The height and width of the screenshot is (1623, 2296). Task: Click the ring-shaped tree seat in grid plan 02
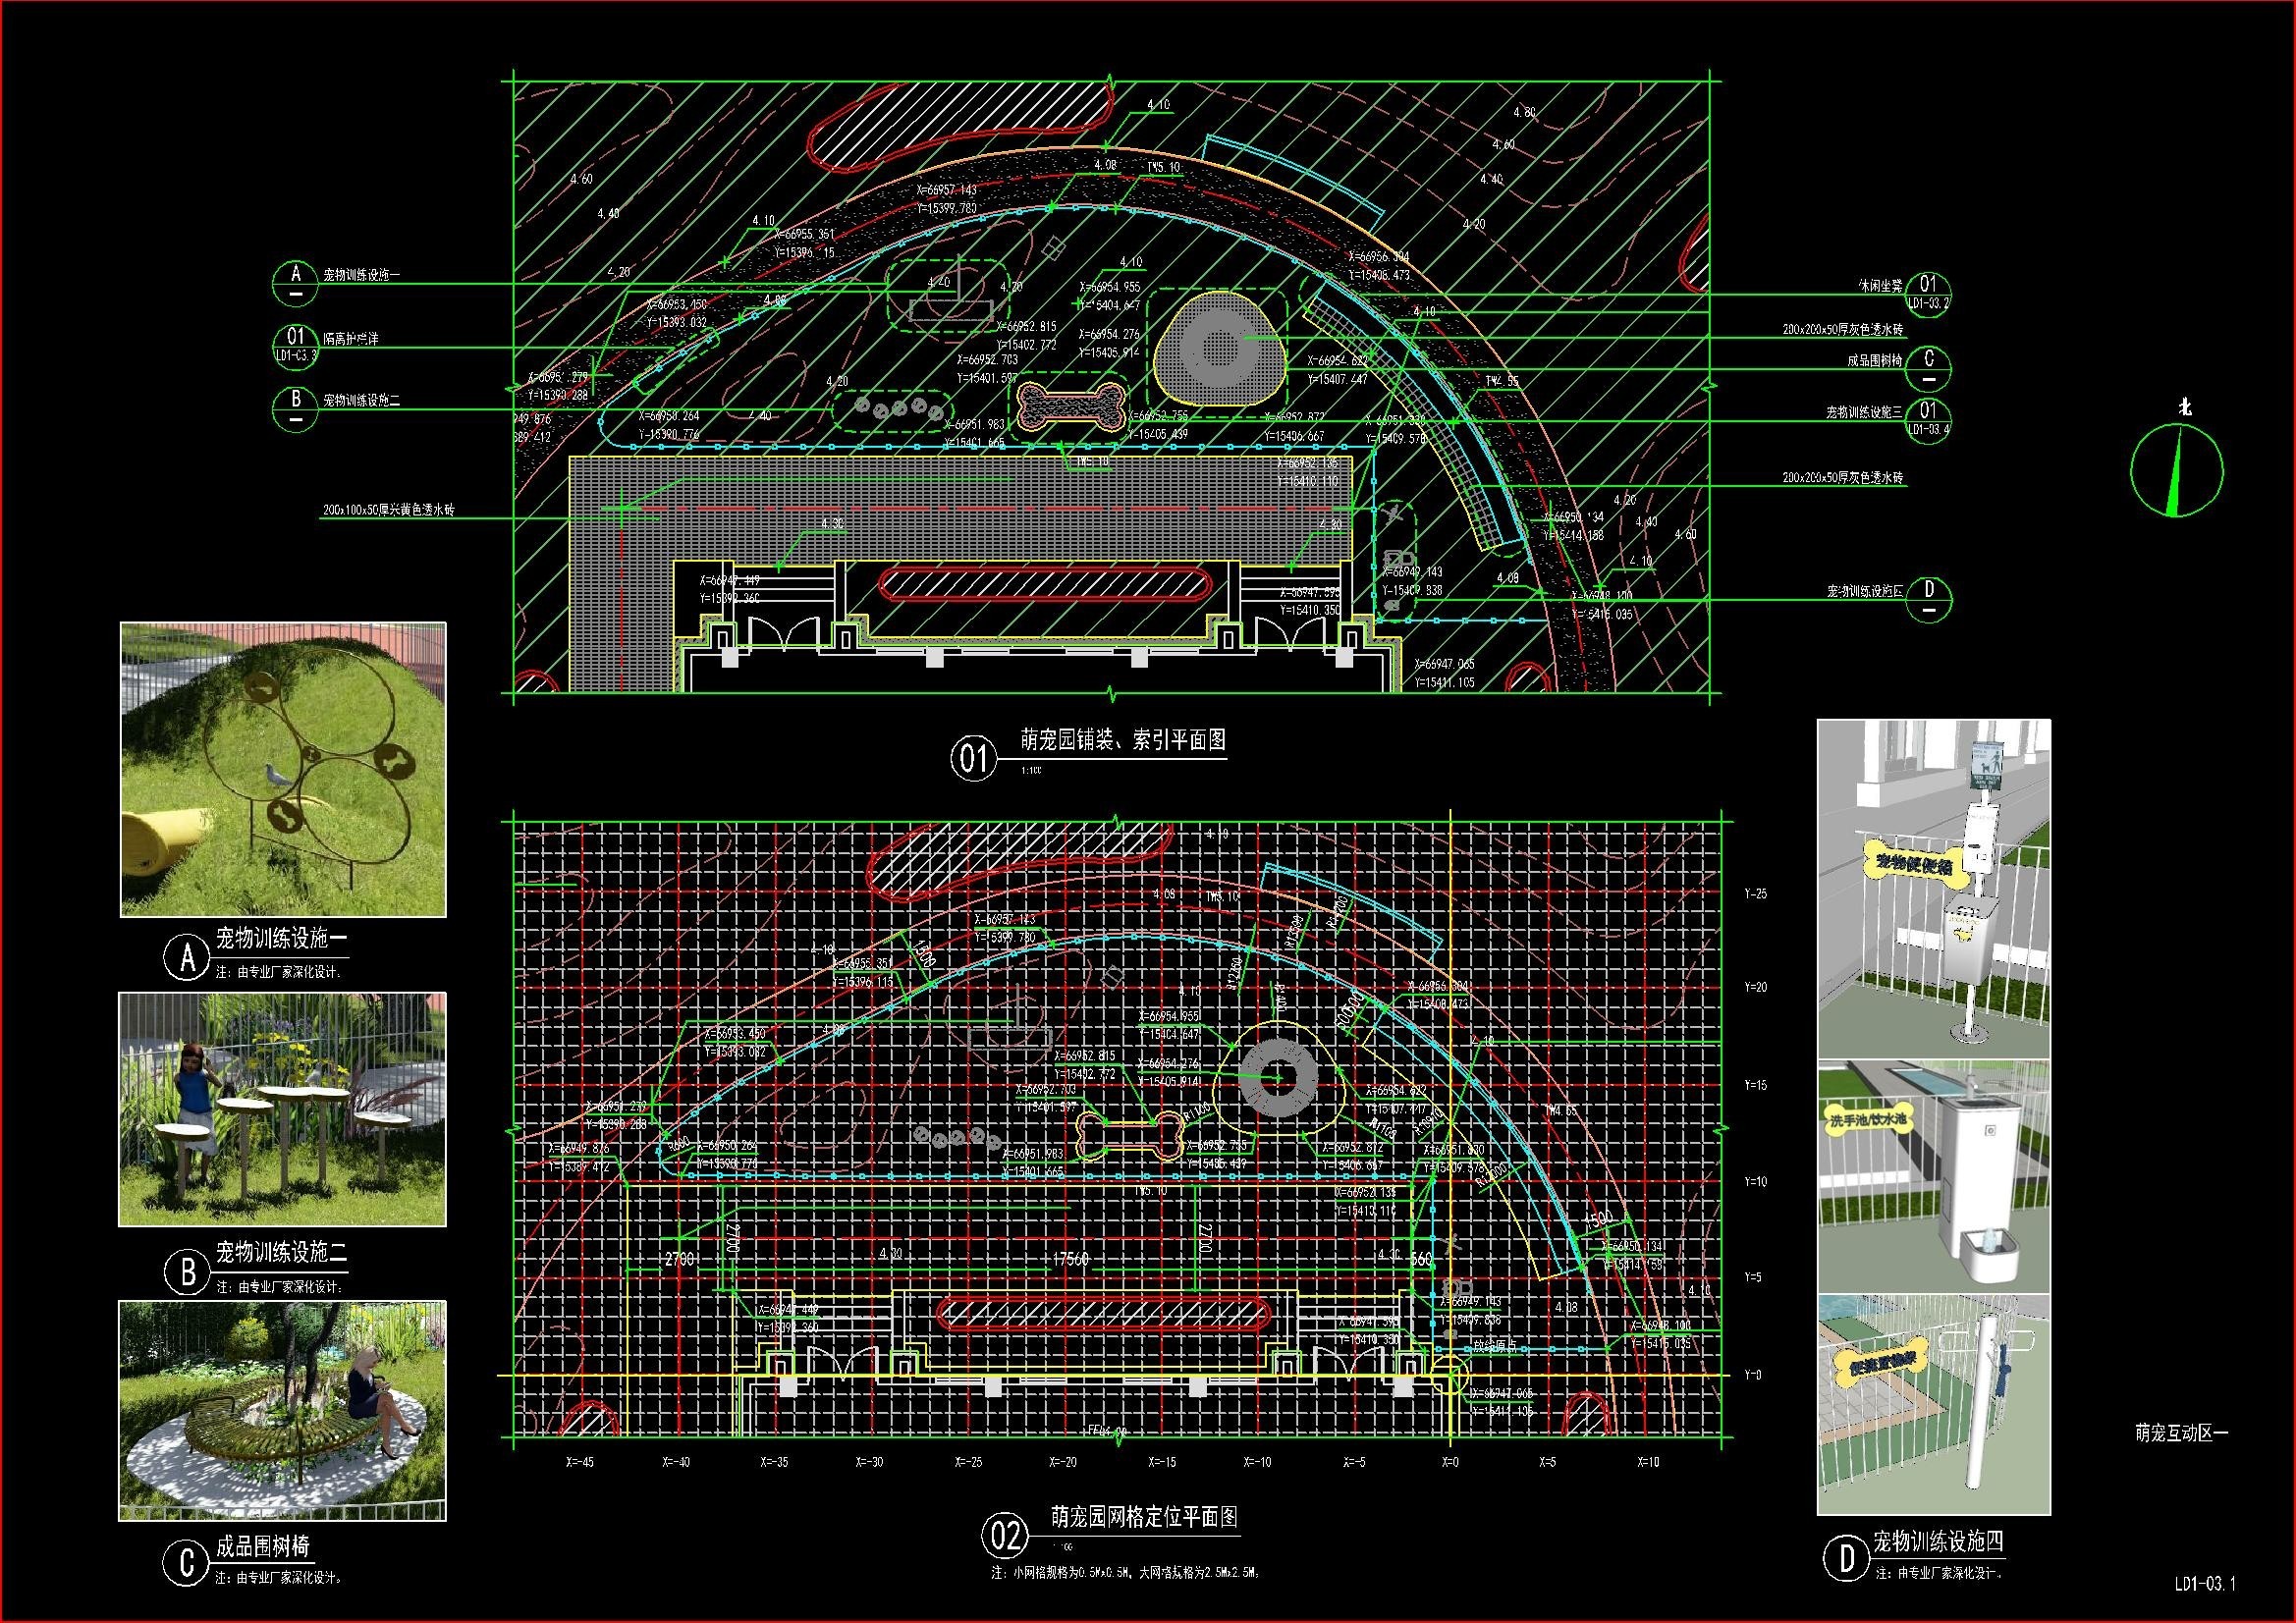(1277, 1078)
